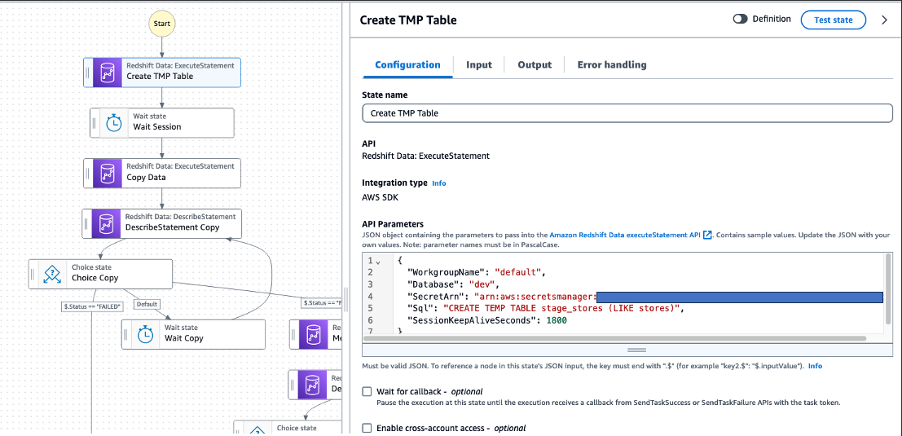Fold JSON block at line 1 arrow
This screenshot has height=436, width=902.
coord(377,260)
